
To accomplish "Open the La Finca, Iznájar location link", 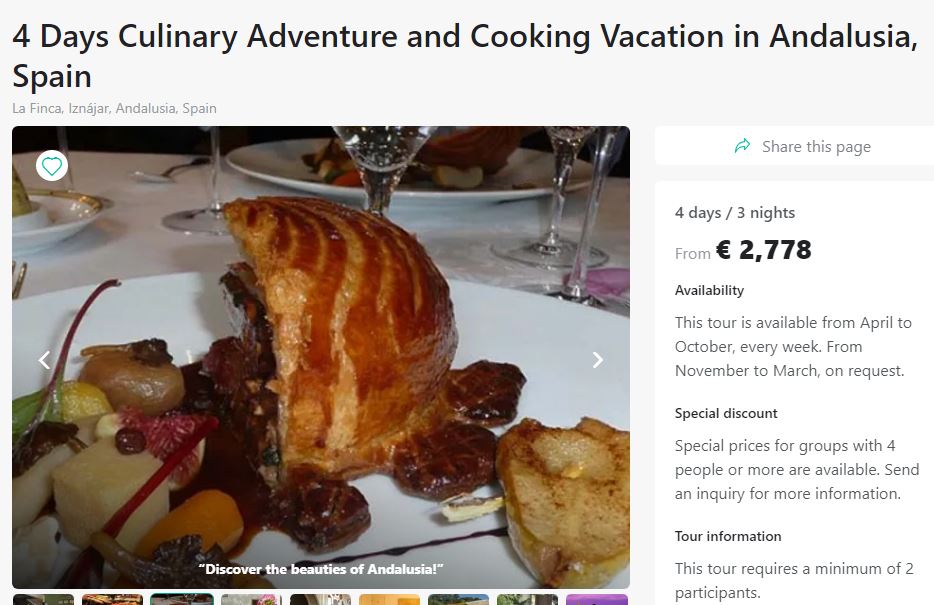I will tap(114, 108).
